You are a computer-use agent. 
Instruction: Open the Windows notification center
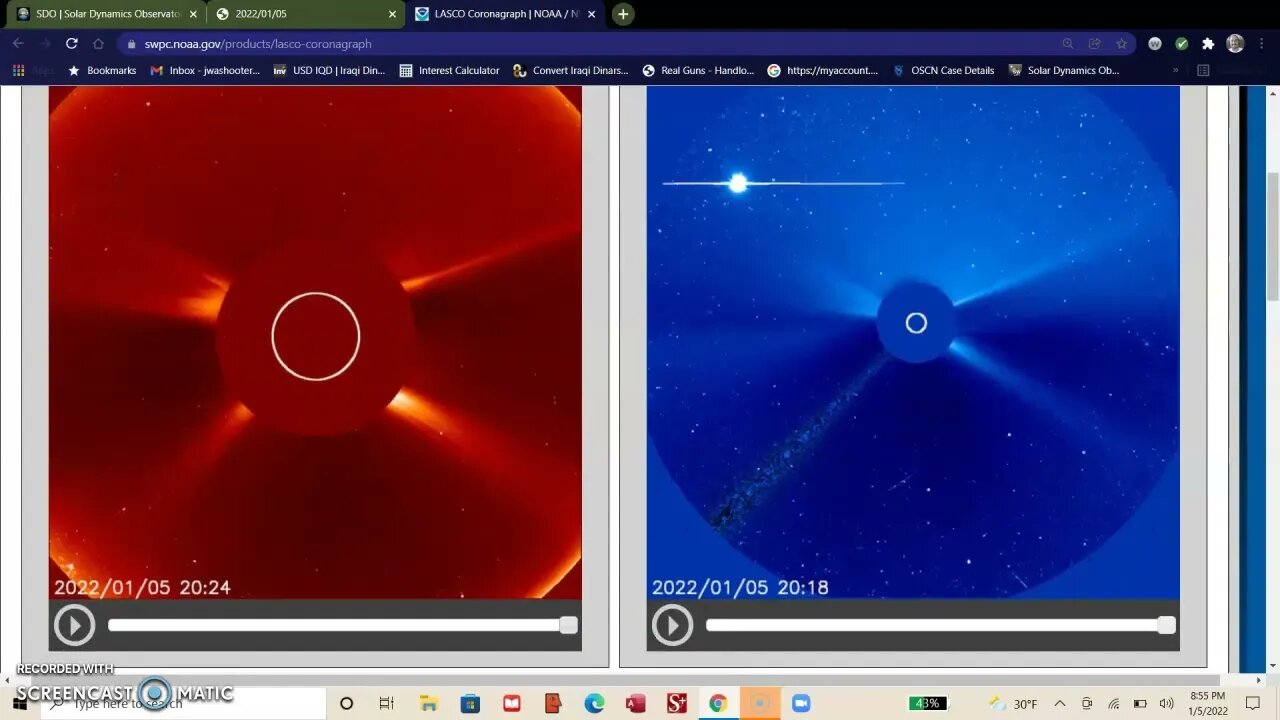point(1253,703)
